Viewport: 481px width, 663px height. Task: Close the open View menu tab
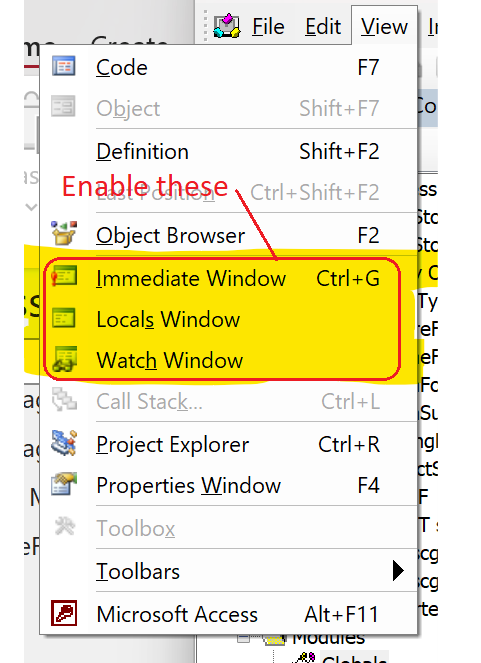tap(384, 26)
